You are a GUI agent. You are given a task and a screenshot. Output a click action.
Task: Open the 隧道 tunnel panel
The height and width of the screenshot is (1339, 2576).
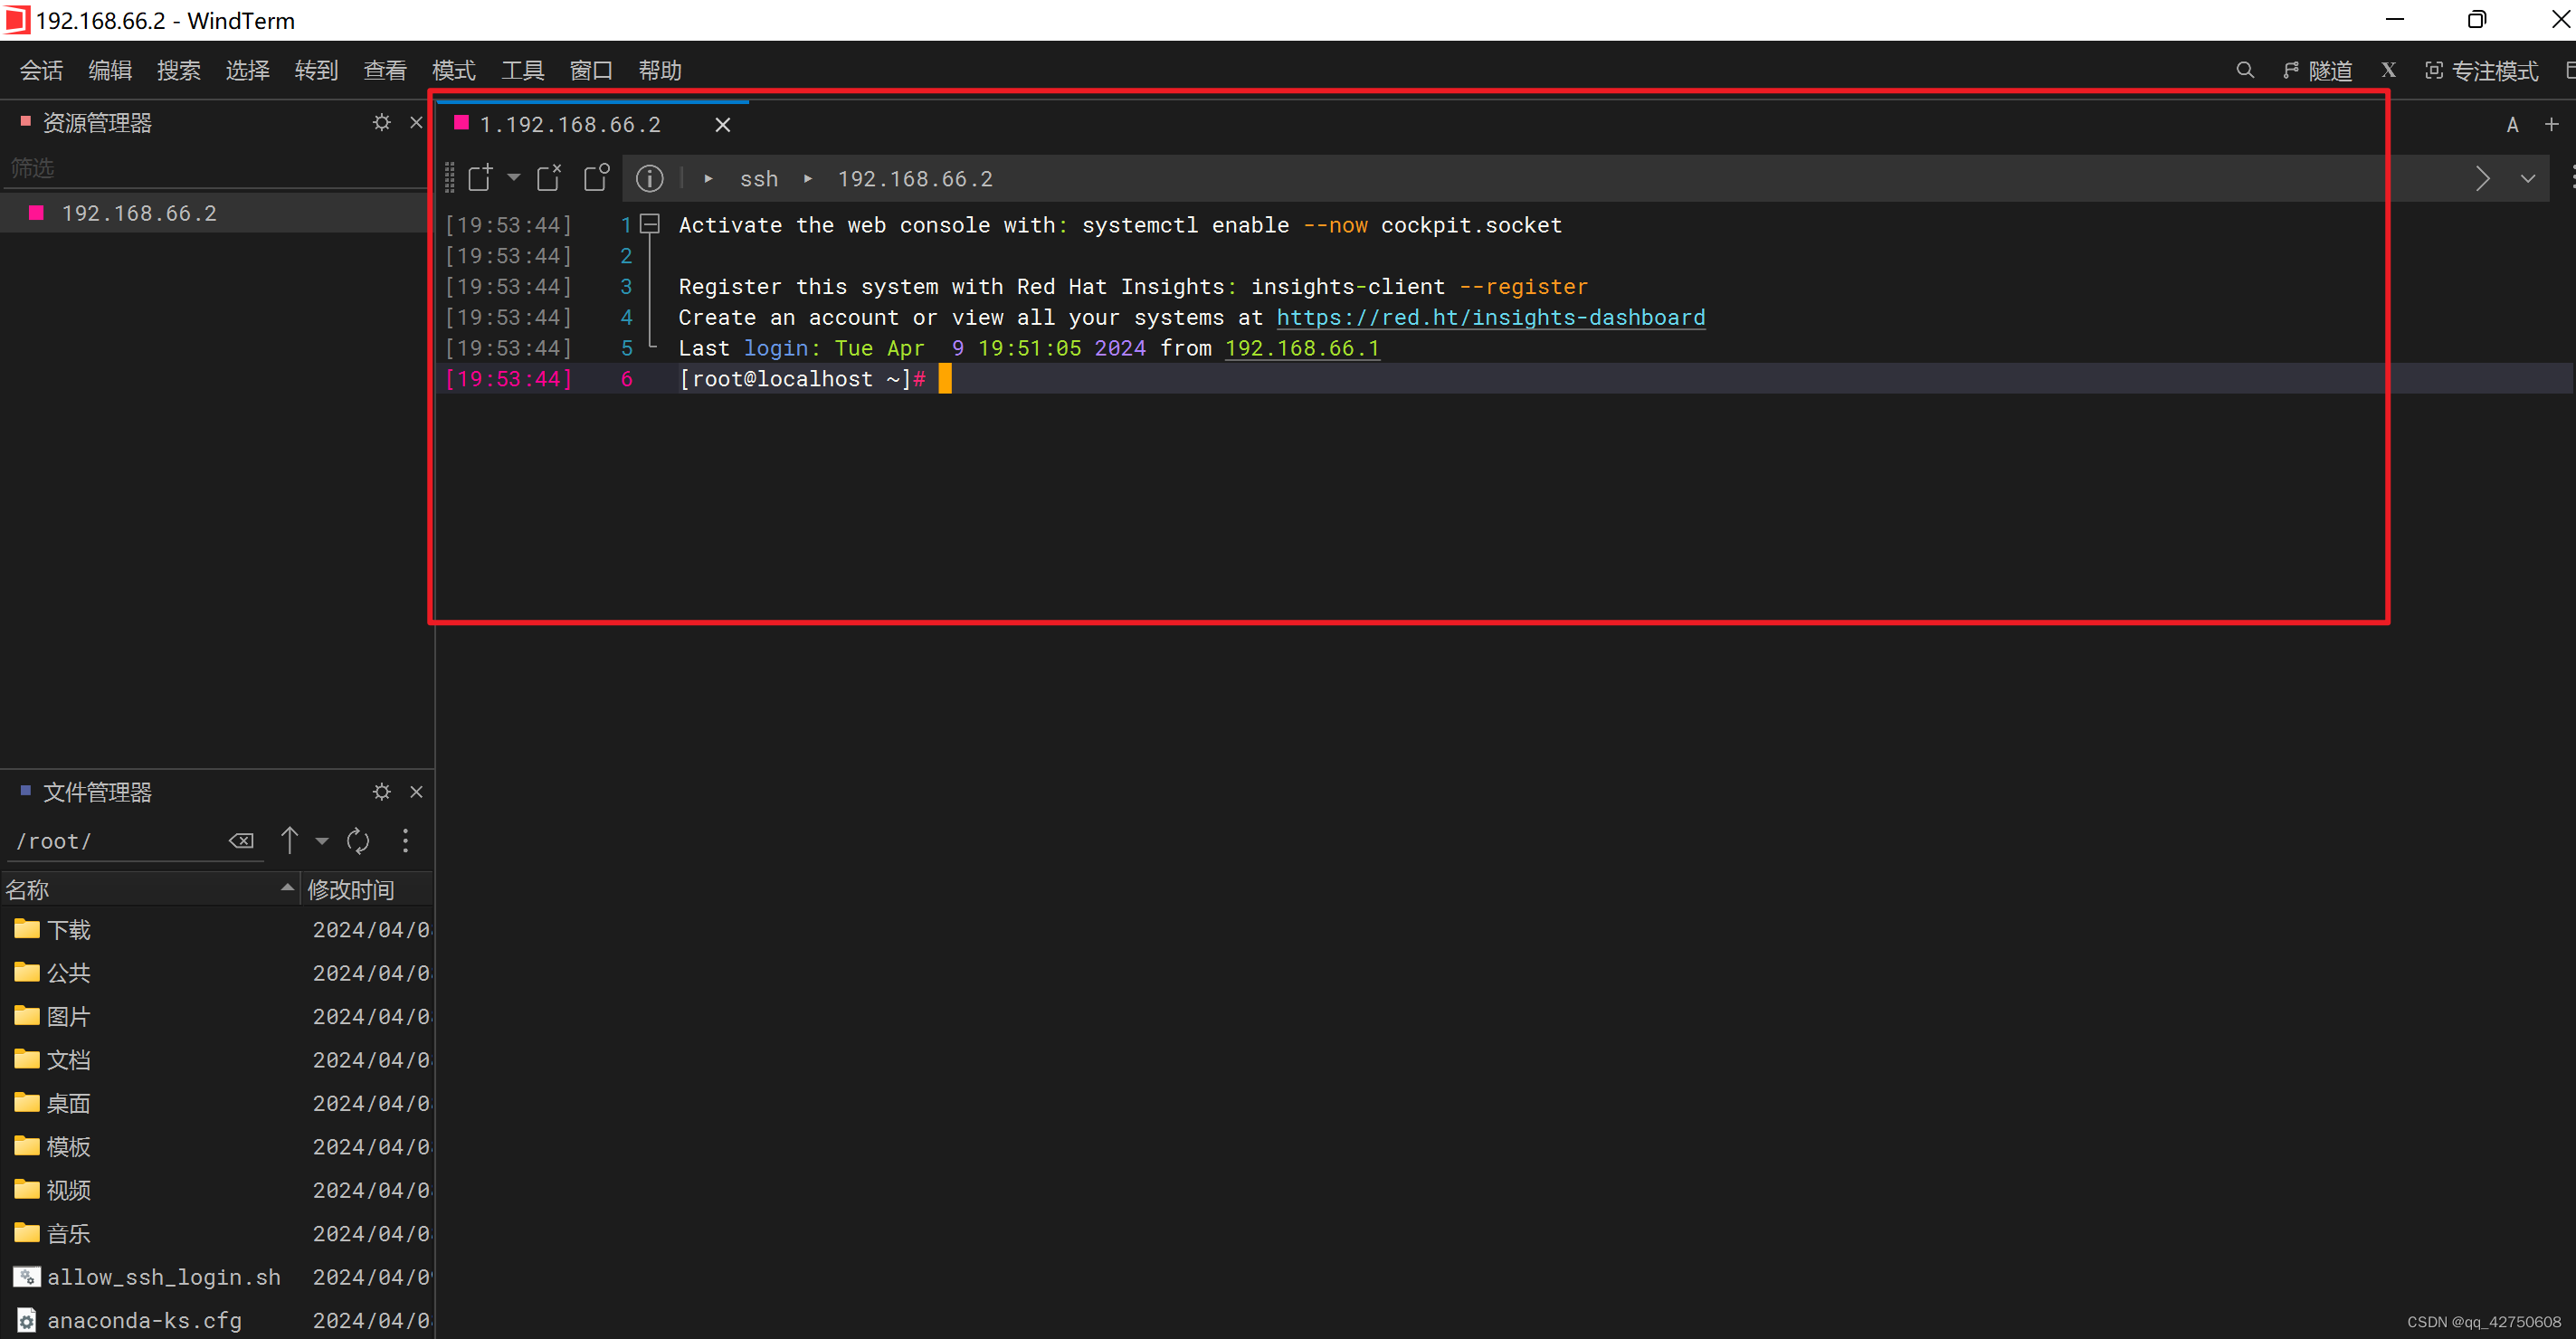(x=2317, y=70)
